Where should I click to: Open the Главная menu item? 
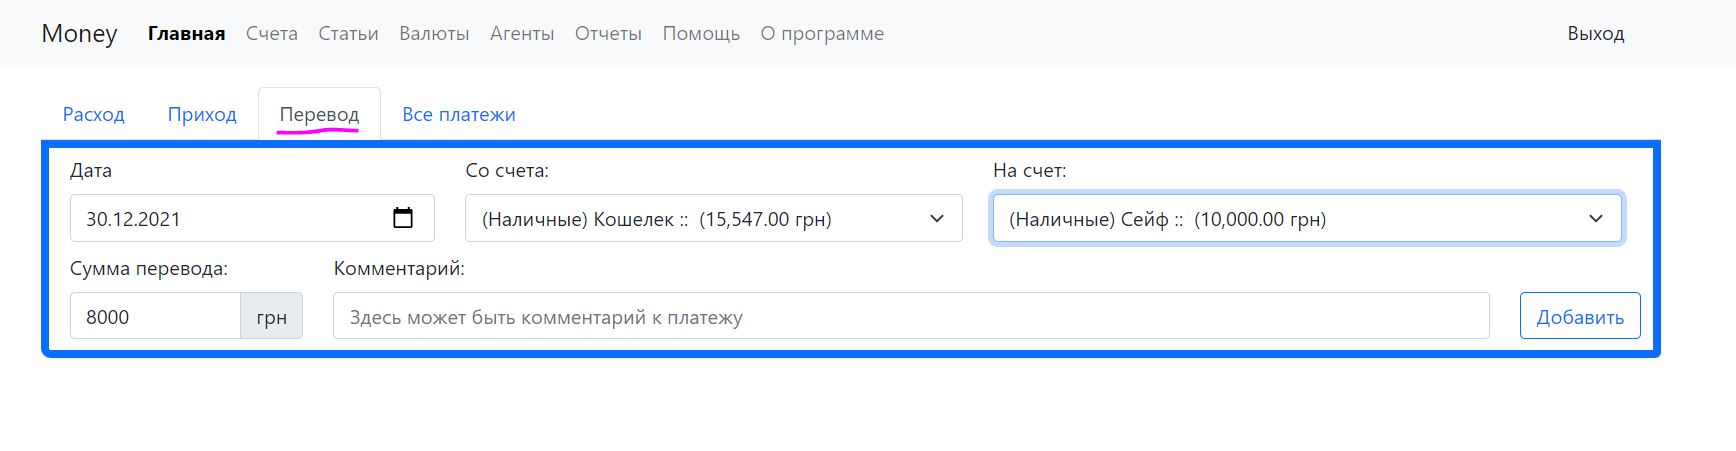click(186, 33)
